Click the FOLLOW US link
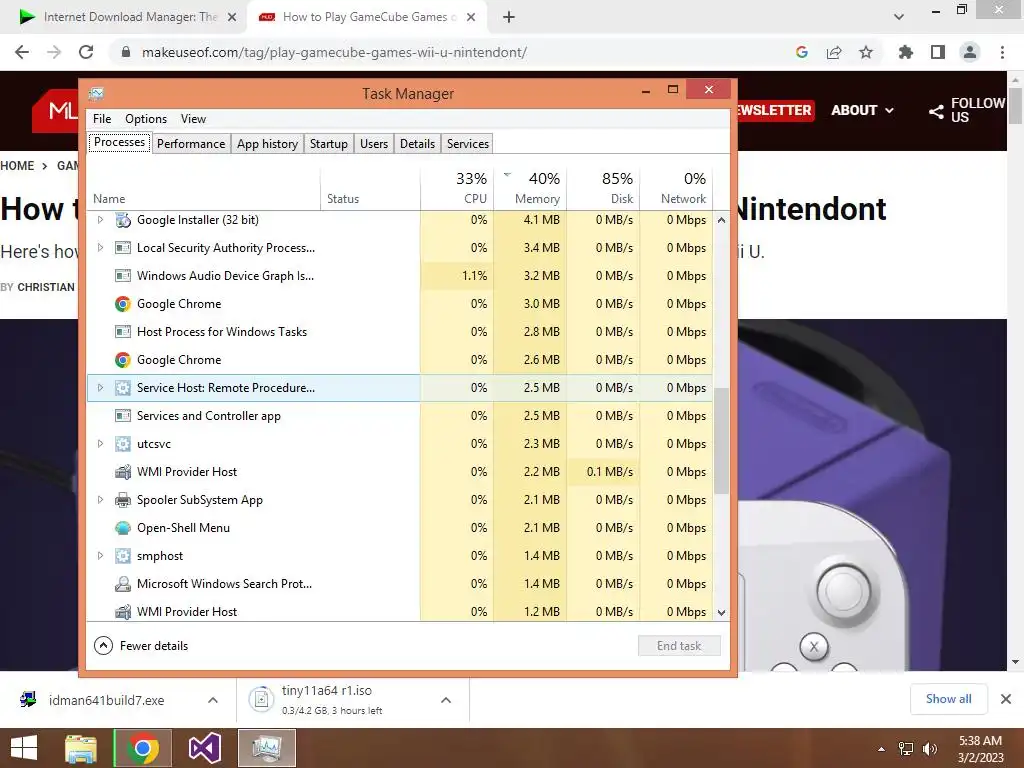 pos(967,110)
